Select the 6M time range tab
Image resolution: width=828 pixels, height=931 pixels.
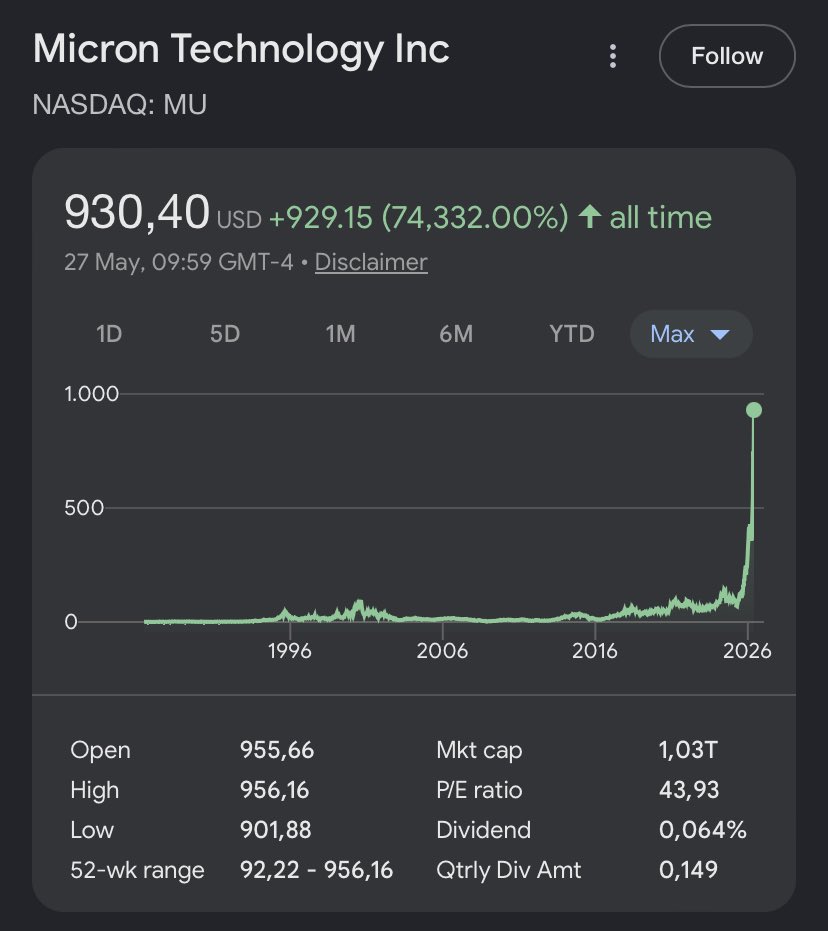pyautogui.click(x=456, y=334)
